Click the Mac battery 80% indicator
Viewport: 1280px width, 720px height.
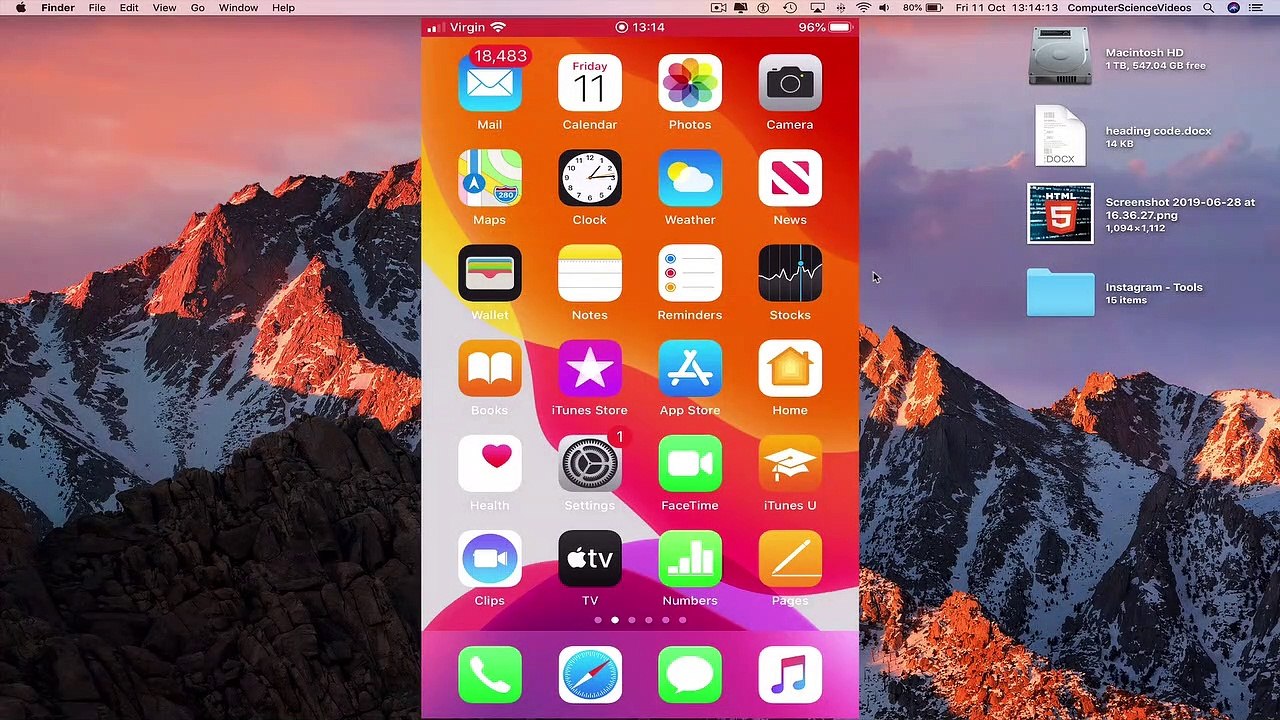point(924,8)
